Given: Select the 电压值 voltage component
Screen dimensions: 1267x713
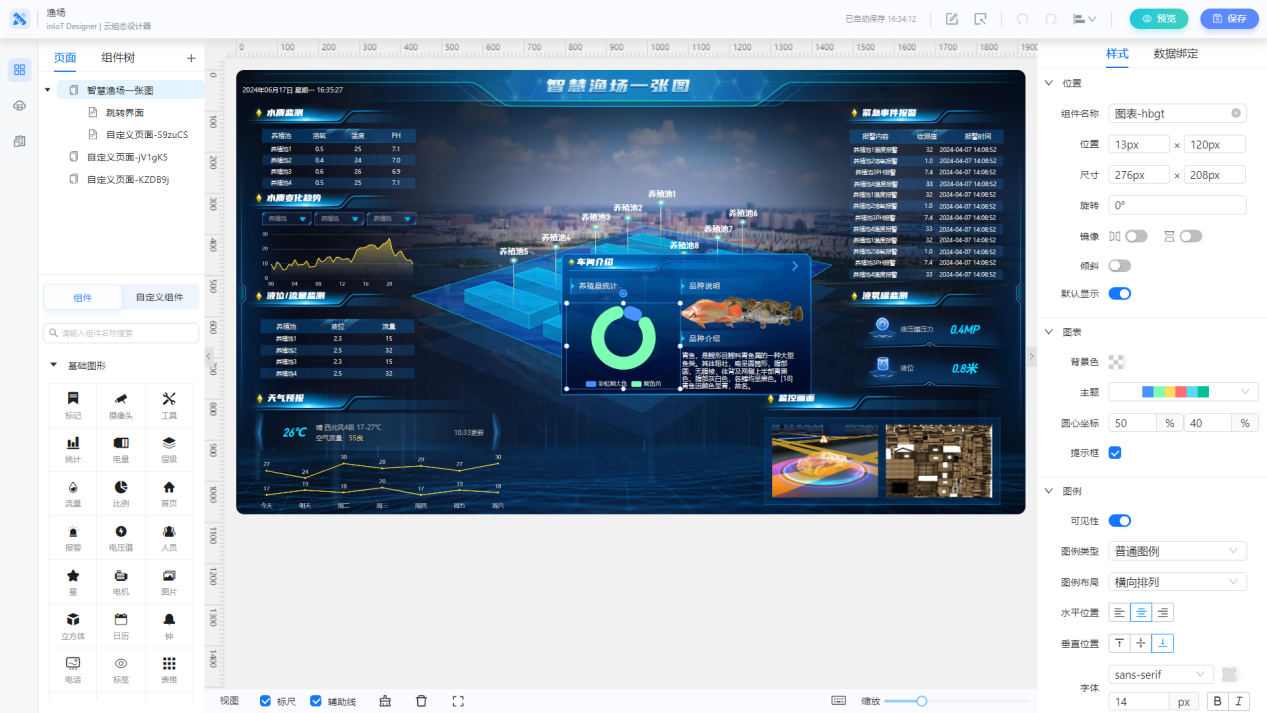Looking at the screenshot, I should (x=121, y=537).
